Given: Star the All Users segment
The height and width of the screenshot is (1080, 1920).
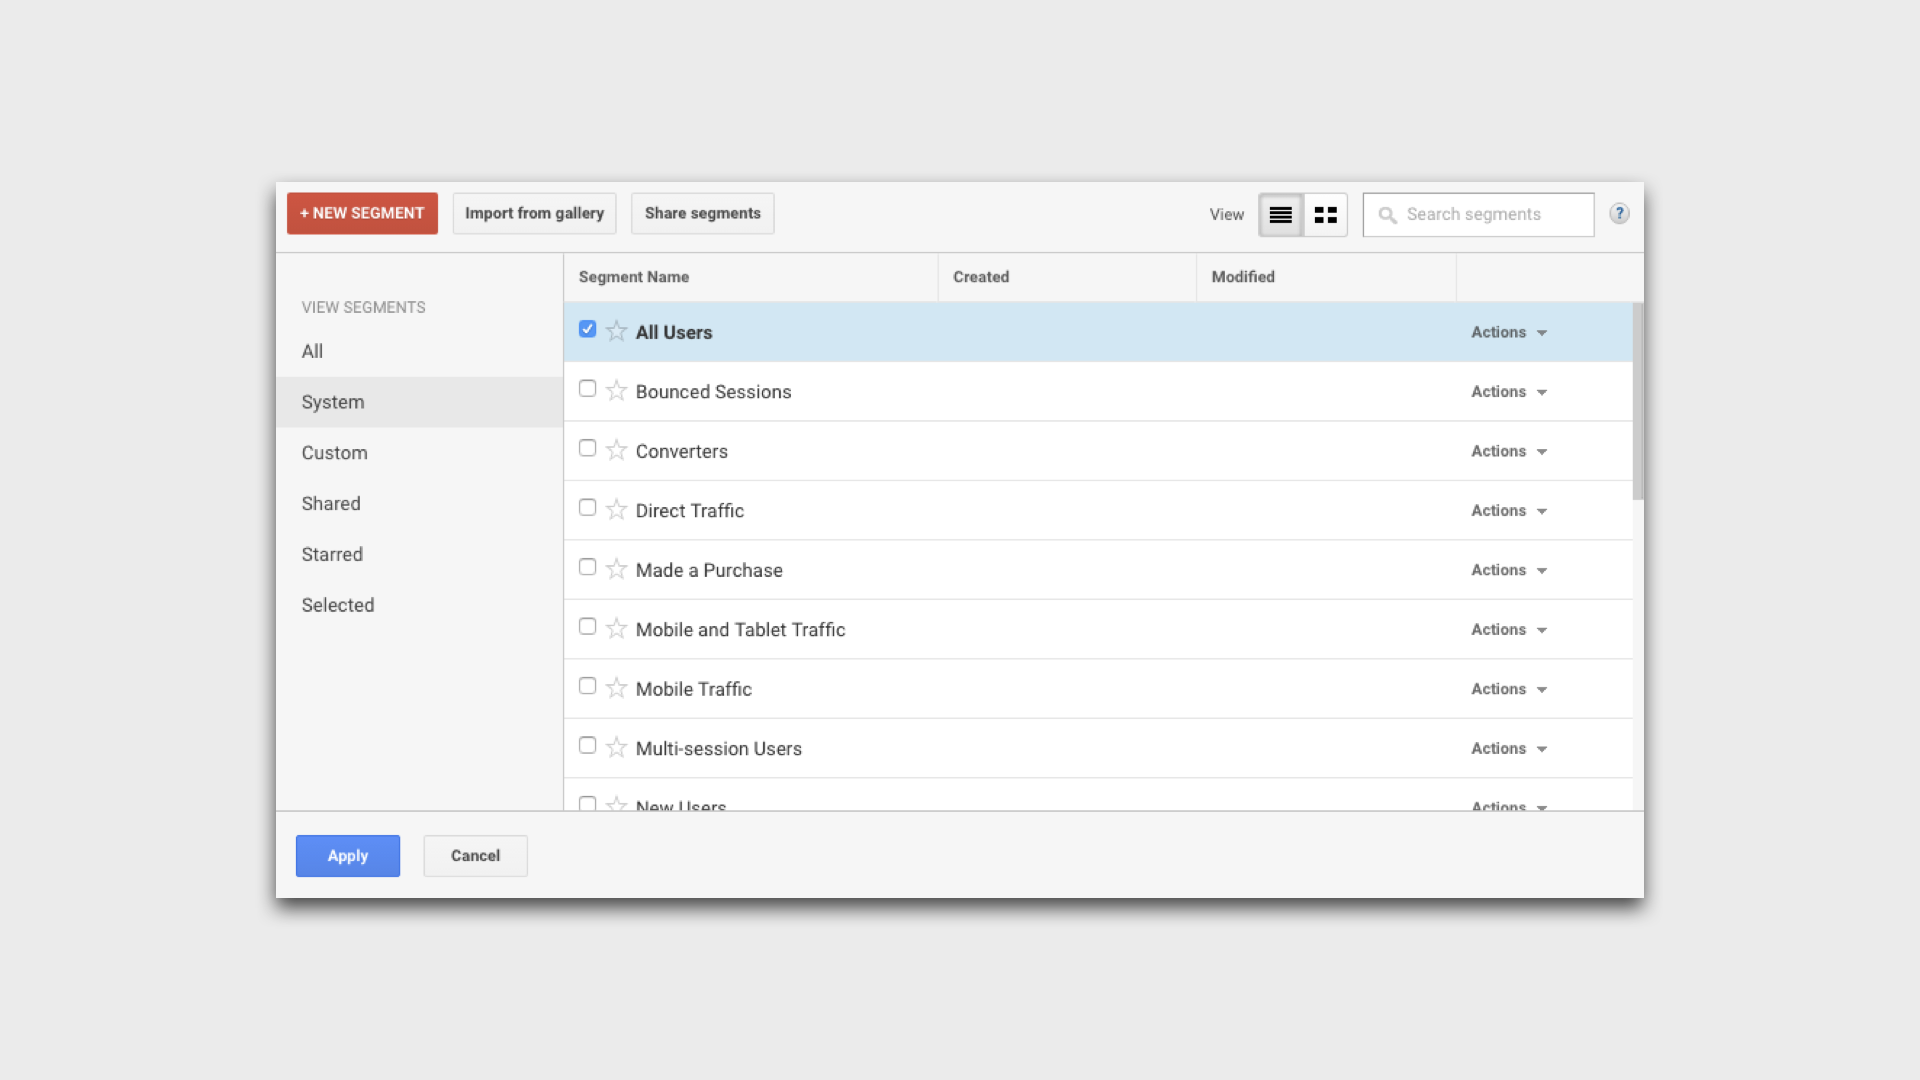Looking at the screenshot, I should pyautogui.click(x=616, y=330).
